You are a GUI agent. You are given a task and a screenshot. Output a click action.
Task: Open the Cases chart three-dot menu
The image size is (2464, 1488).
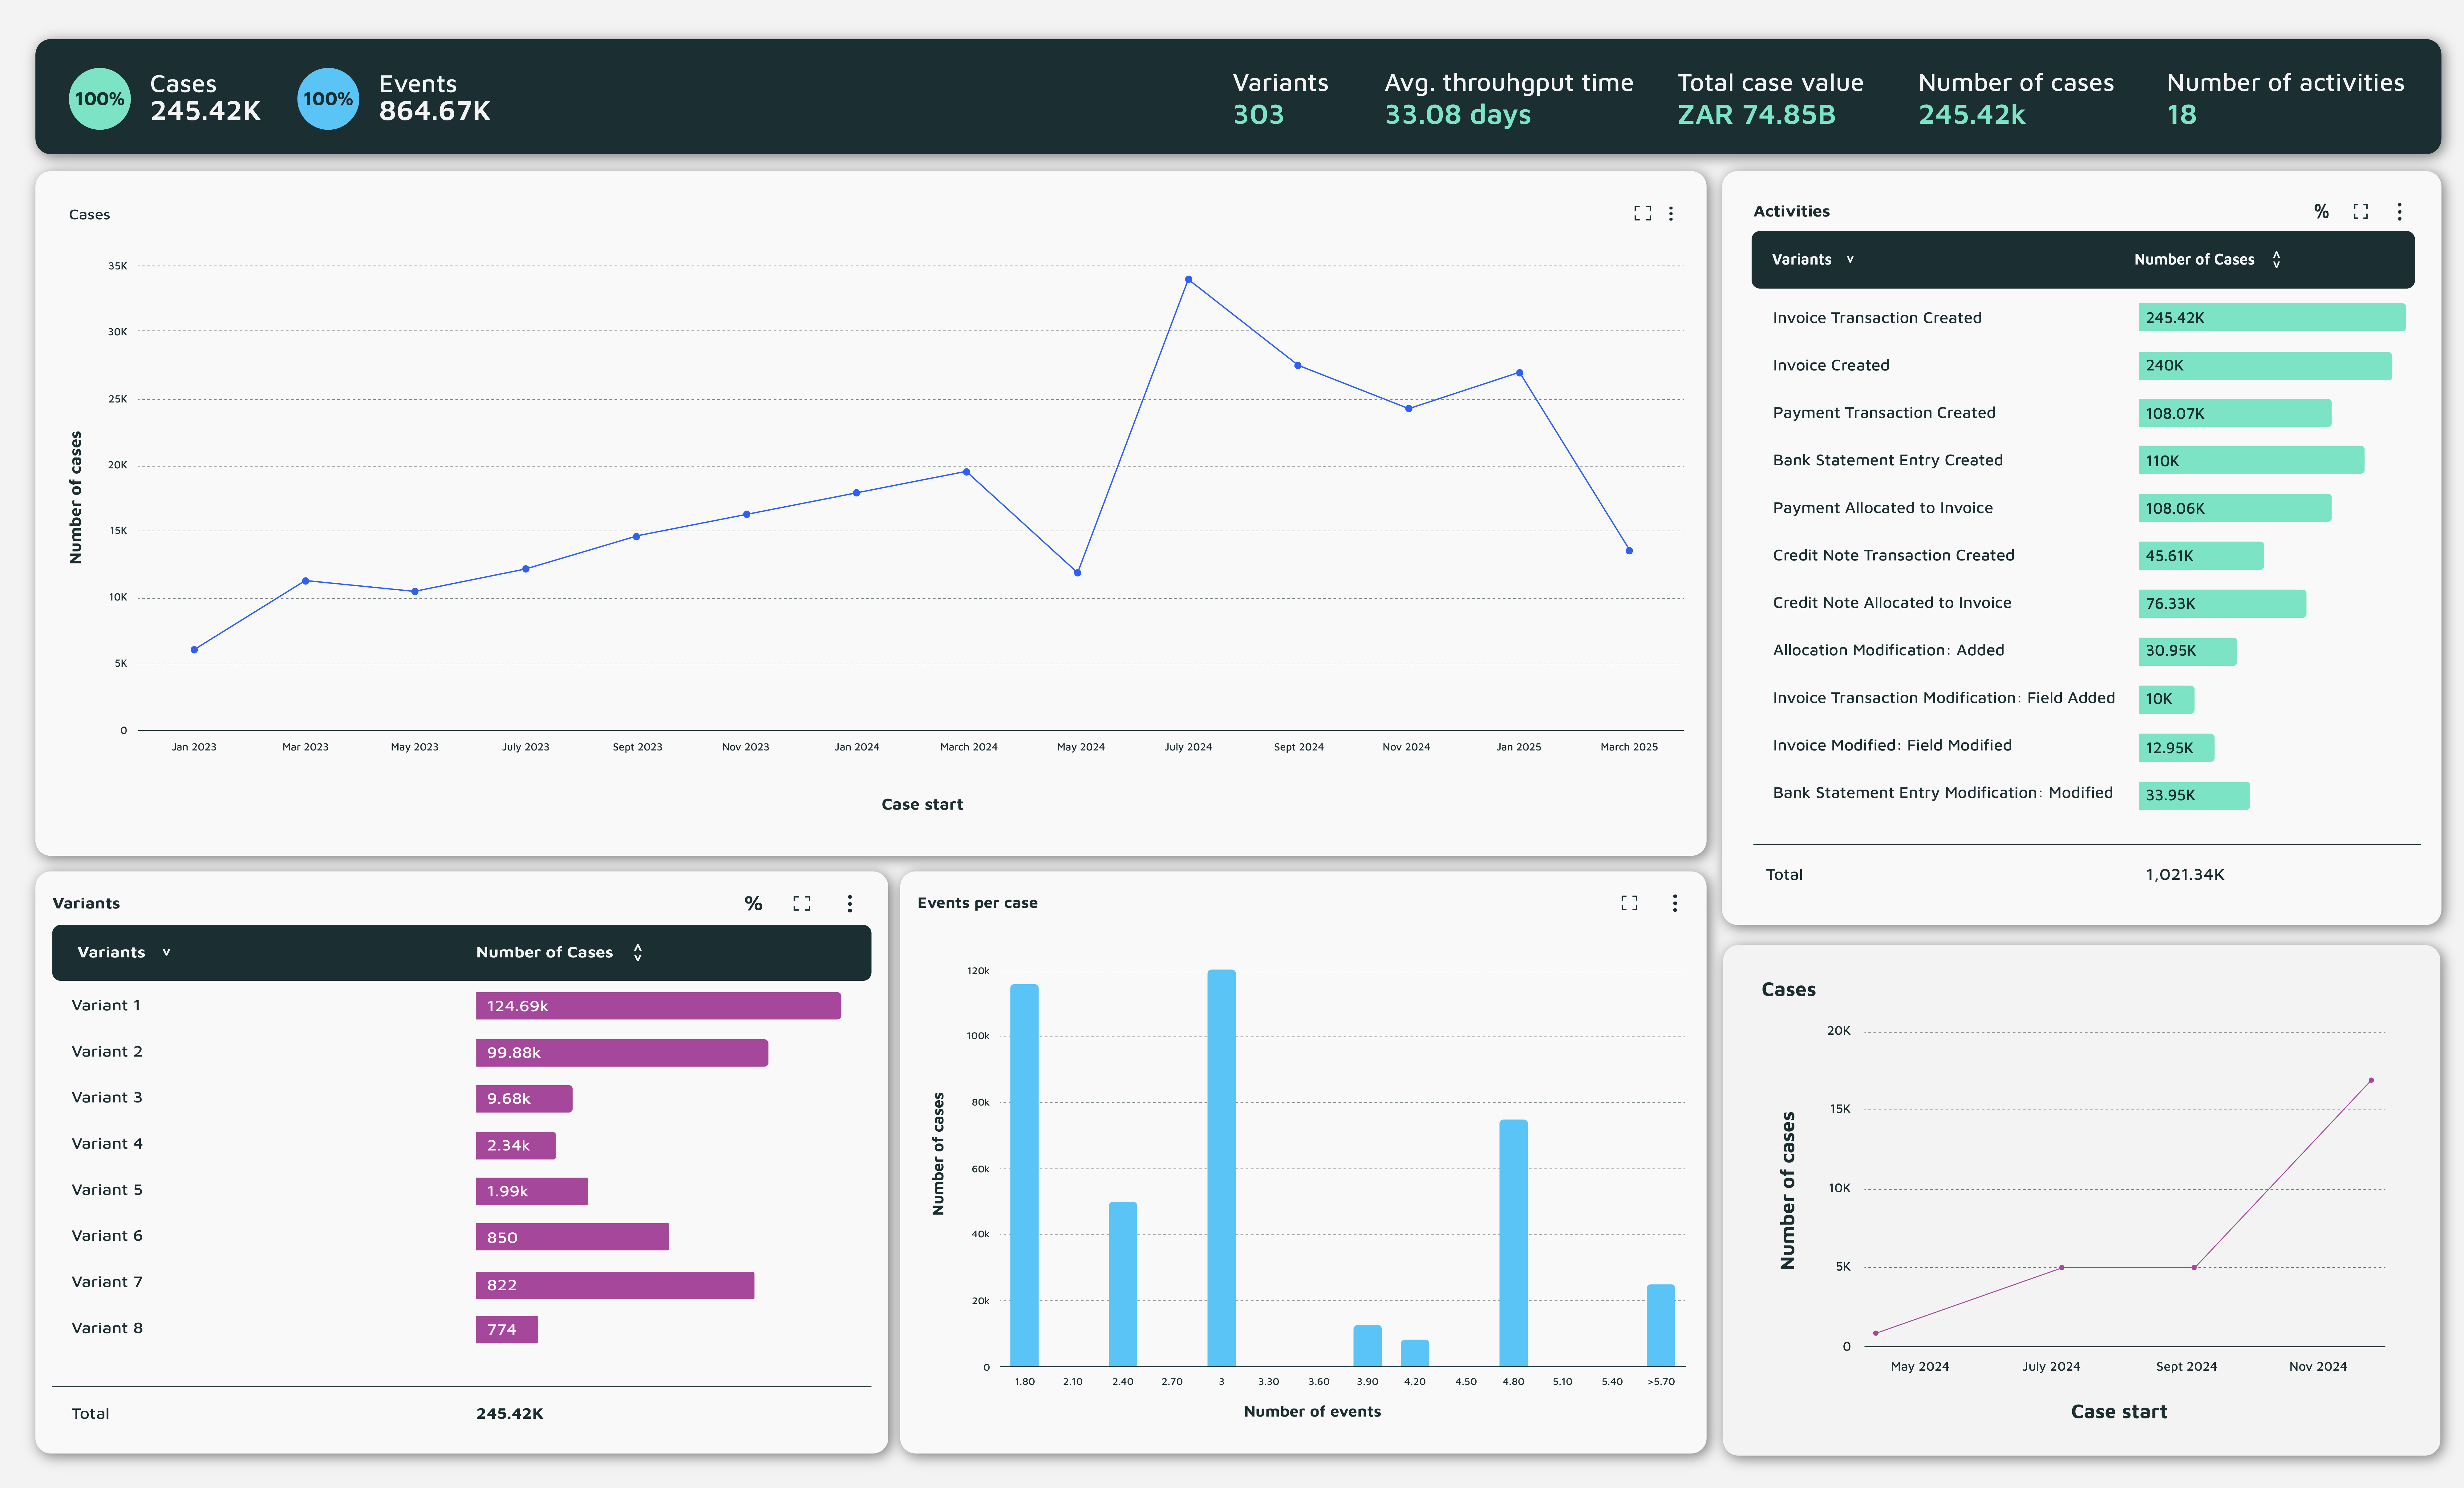[x=1671, y=214]
